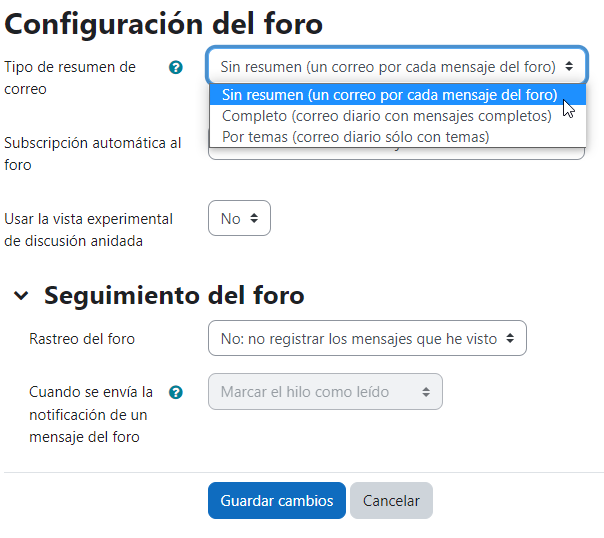Open help icon for notificación de mensaje
Screen dimensions: 604x538
click(x=176, y=392)
